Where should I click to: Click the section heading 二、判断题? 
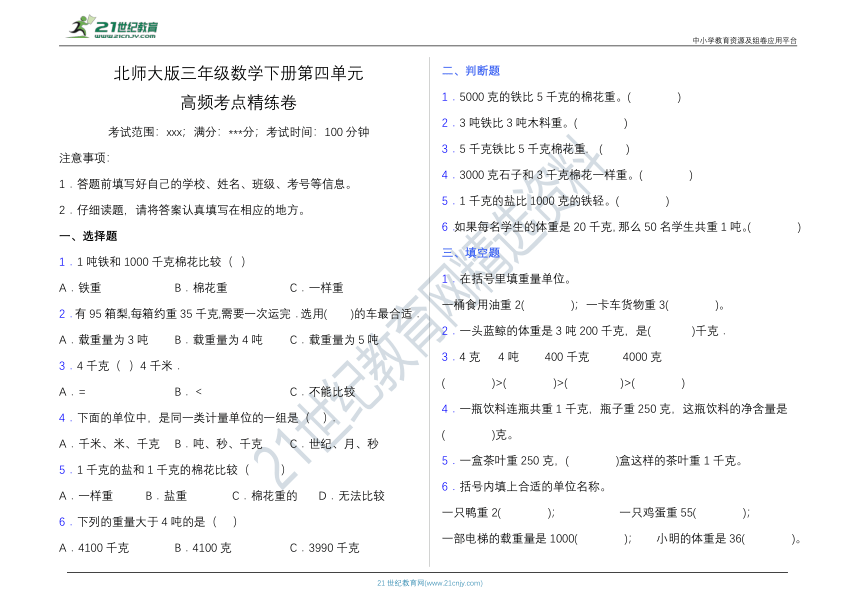[x=471, y=71]
